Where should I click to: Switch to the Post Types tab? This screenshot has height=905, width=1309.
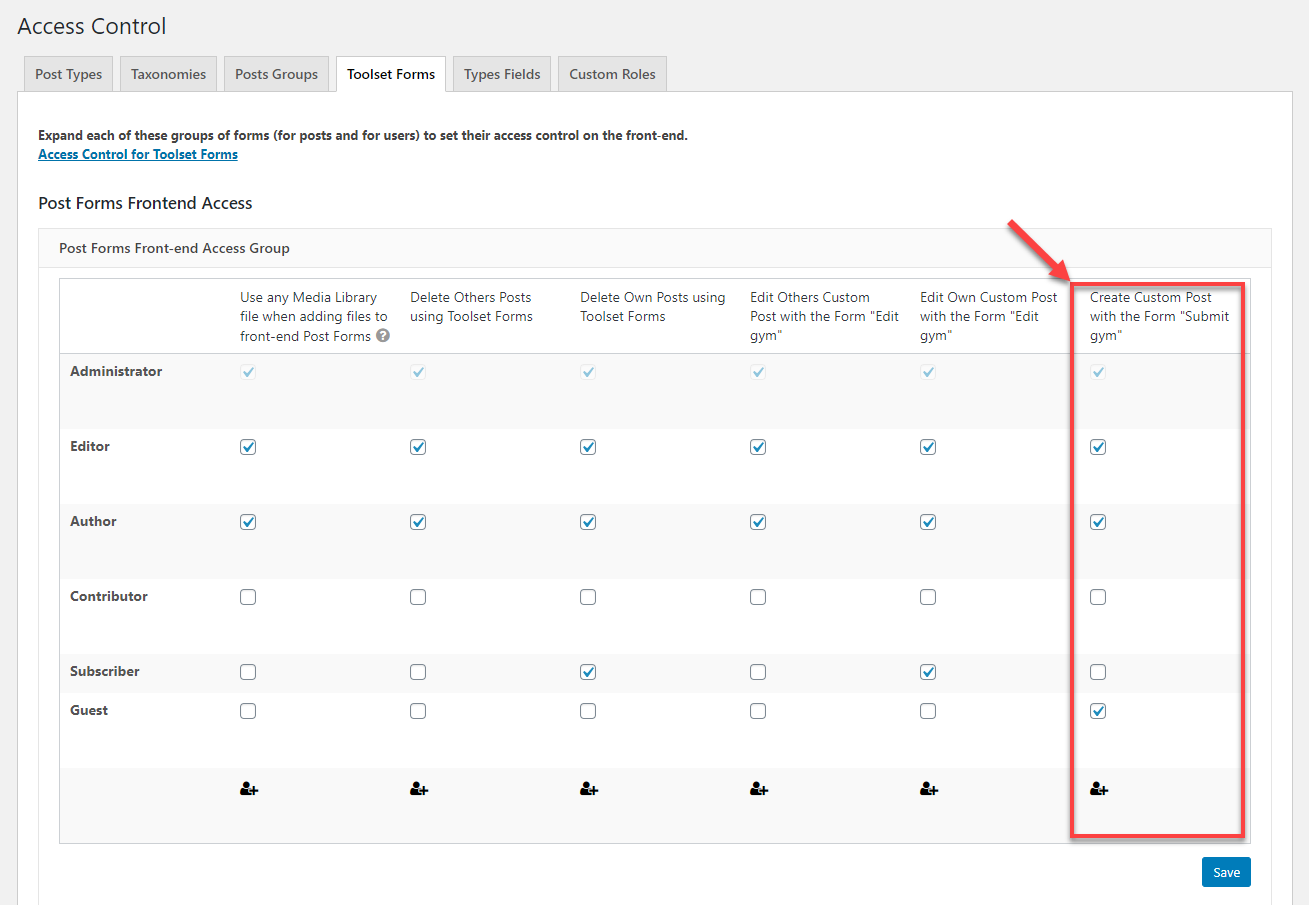67,73
